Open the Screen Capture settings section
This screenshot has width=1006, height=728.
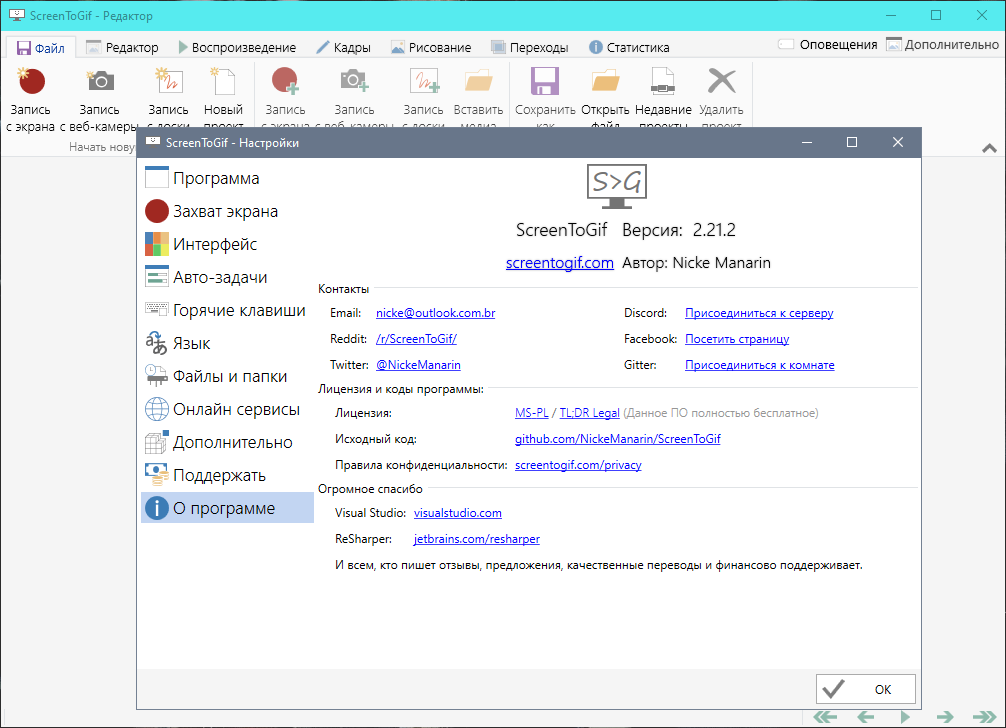tap(225, 211)
